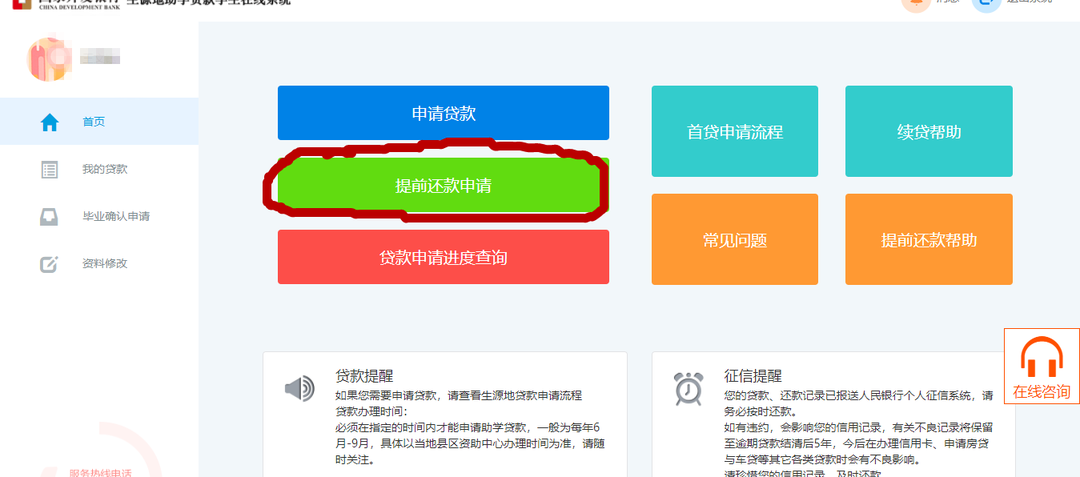Click the edit icon beside 资料修改
Image resolution: width=1080 pixels, height=477 pixels.
(49, 265)
